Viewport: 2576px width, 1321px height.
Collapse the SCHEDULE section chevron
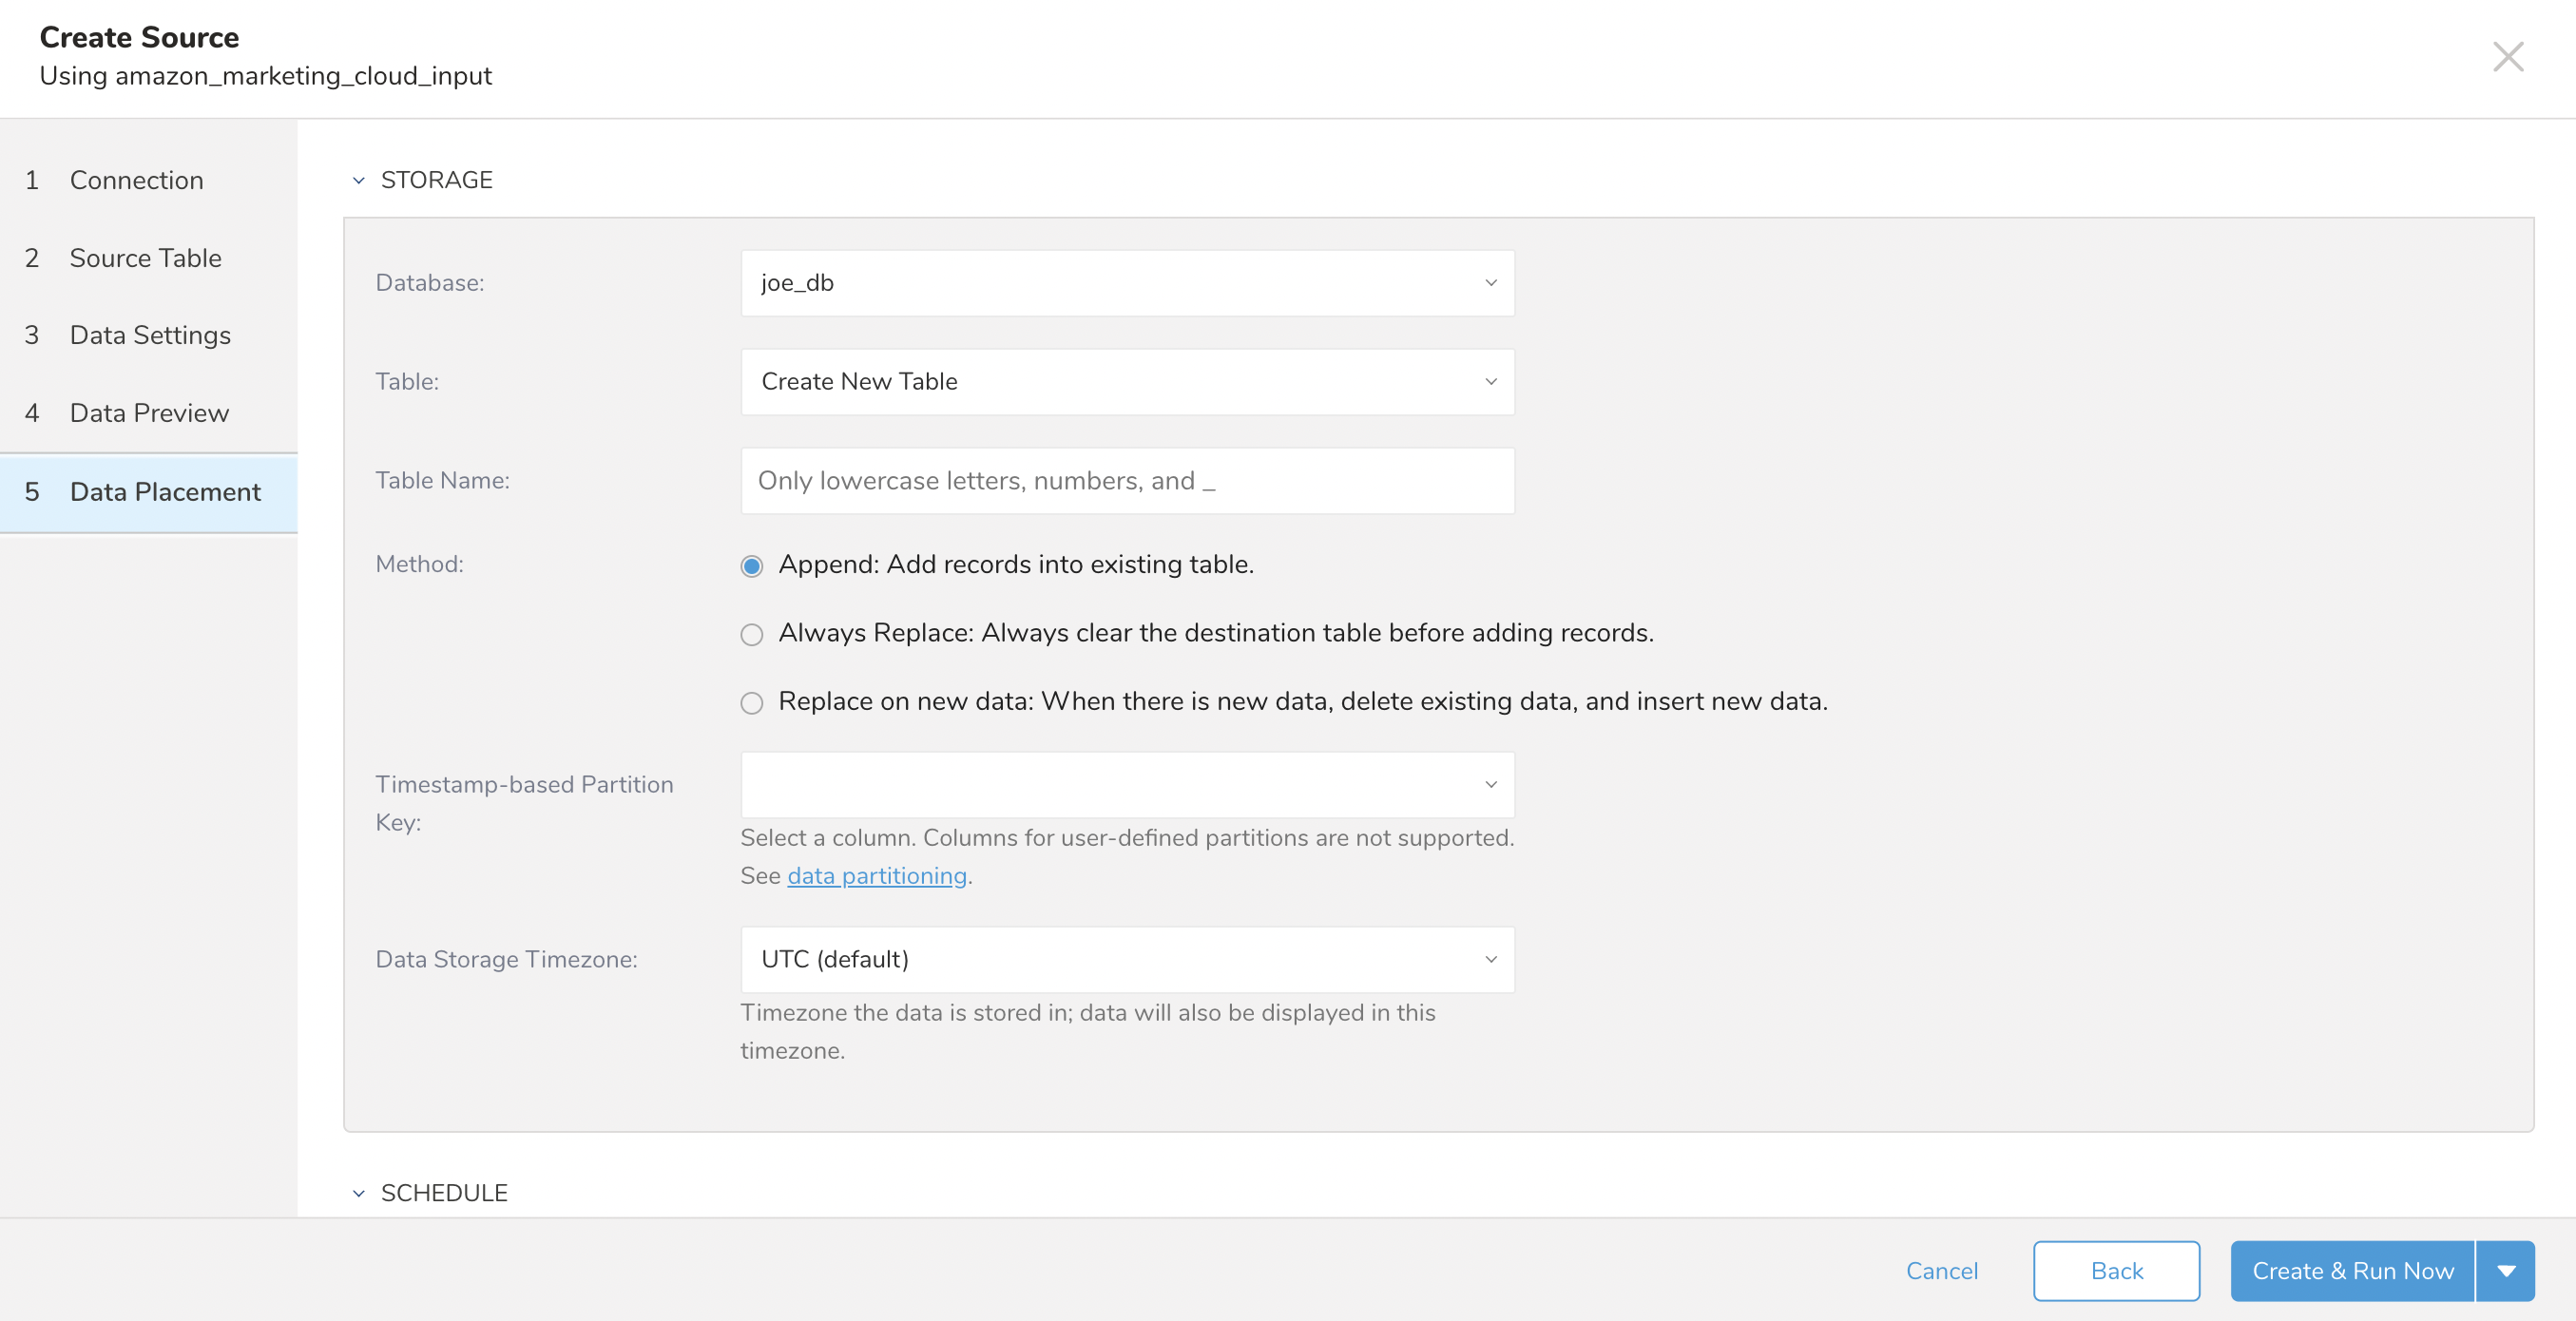(359, 1193)
